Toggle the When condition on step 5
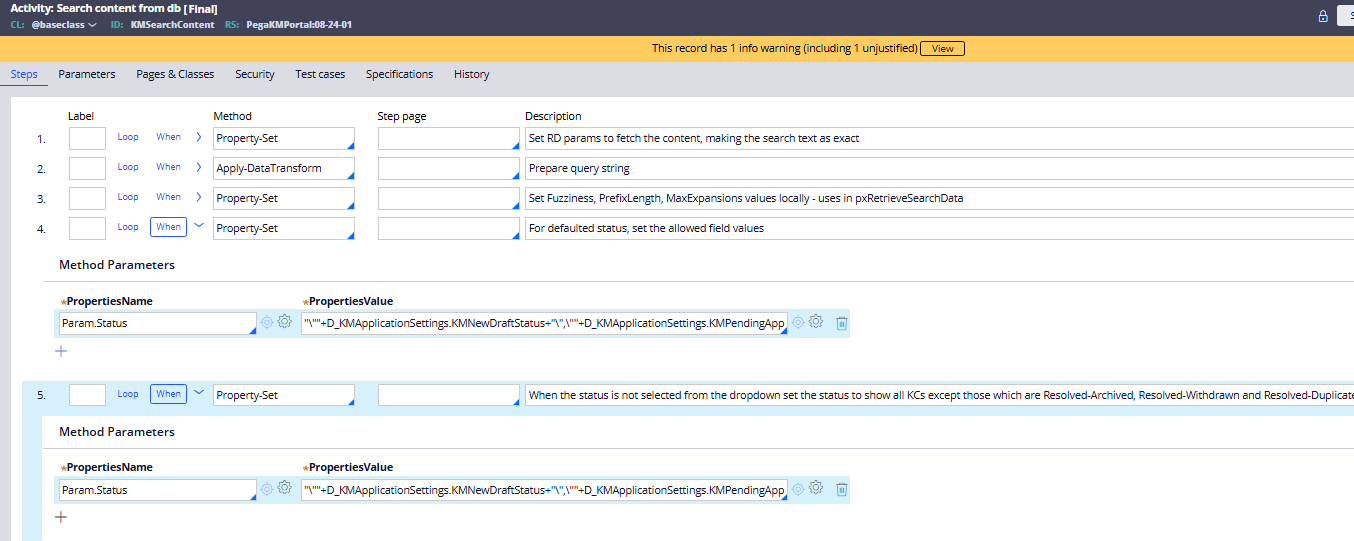 [168, 394]
